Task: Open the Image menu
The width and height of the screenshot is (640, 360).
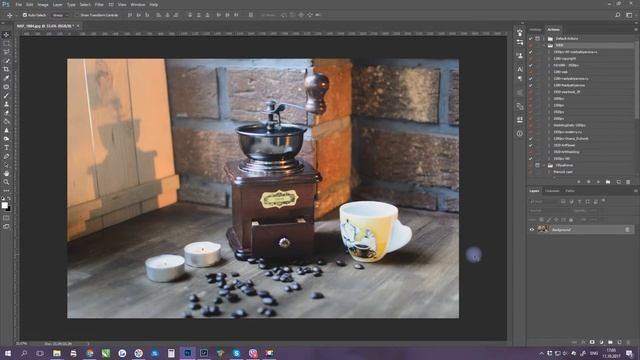Action: pos(43,4)
